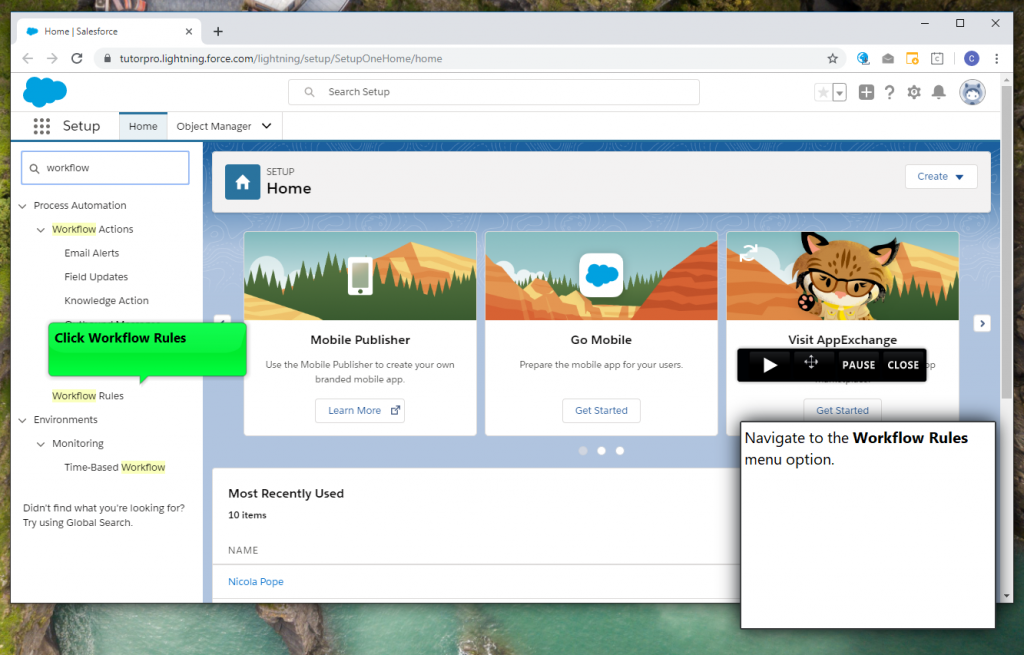Click Workflow Rules in sidebar
The width and height of the screenshot is (1024, 655).
[88, 396]
